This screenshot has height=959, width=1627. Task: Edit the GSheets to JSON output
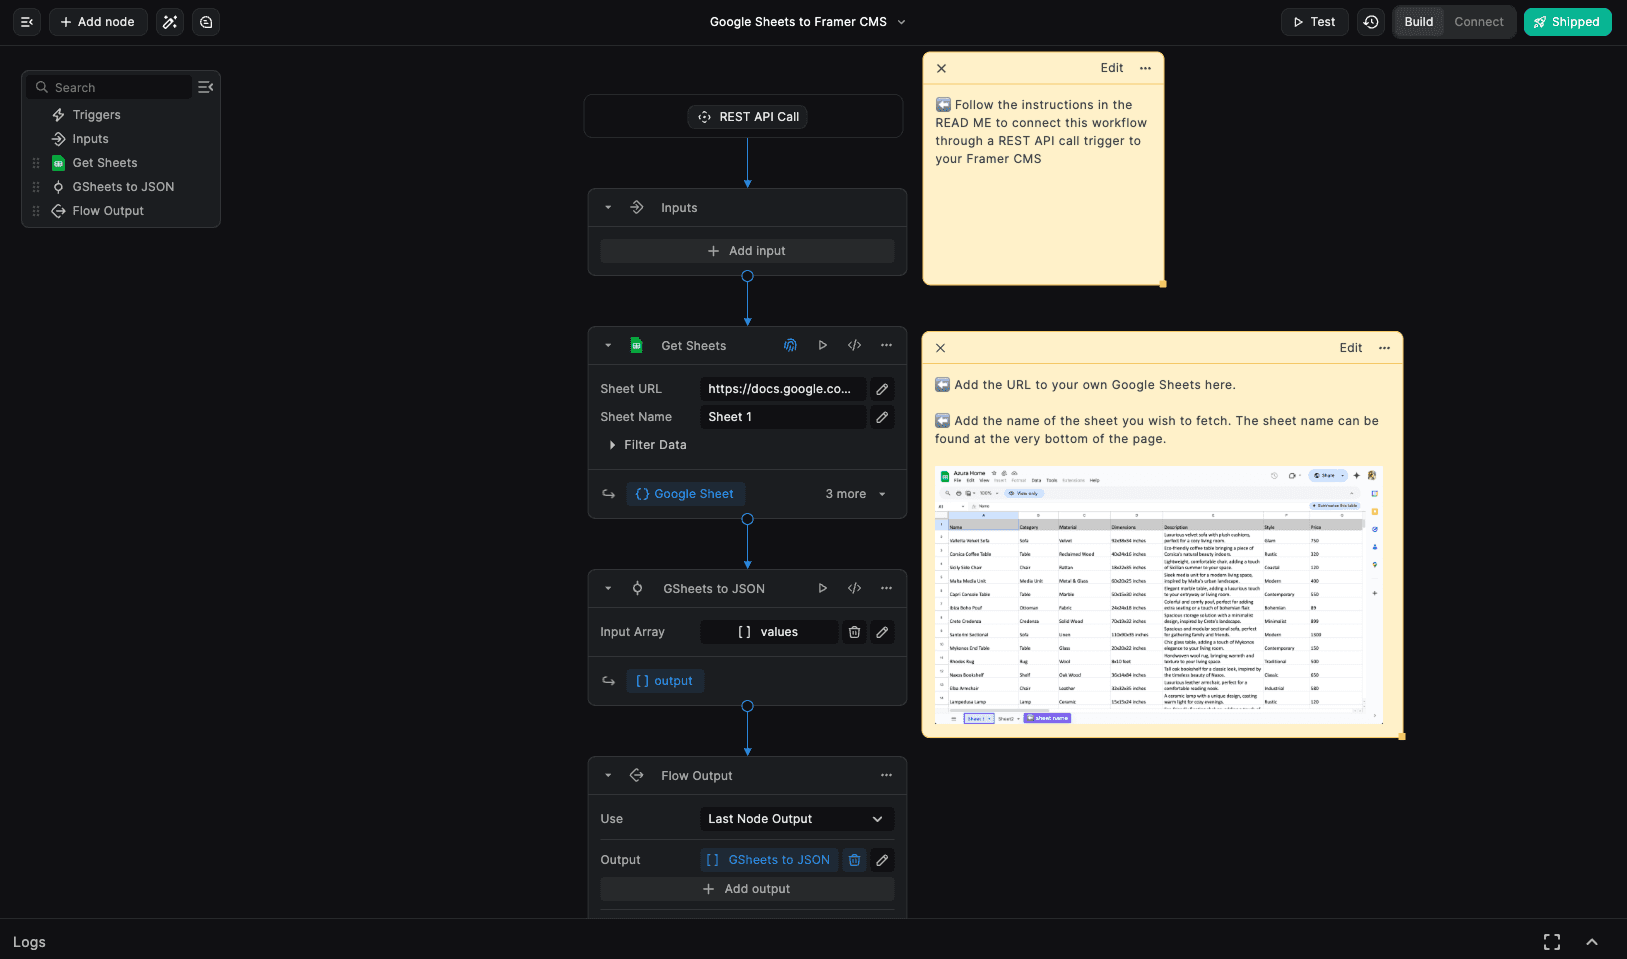click(882, 860)
